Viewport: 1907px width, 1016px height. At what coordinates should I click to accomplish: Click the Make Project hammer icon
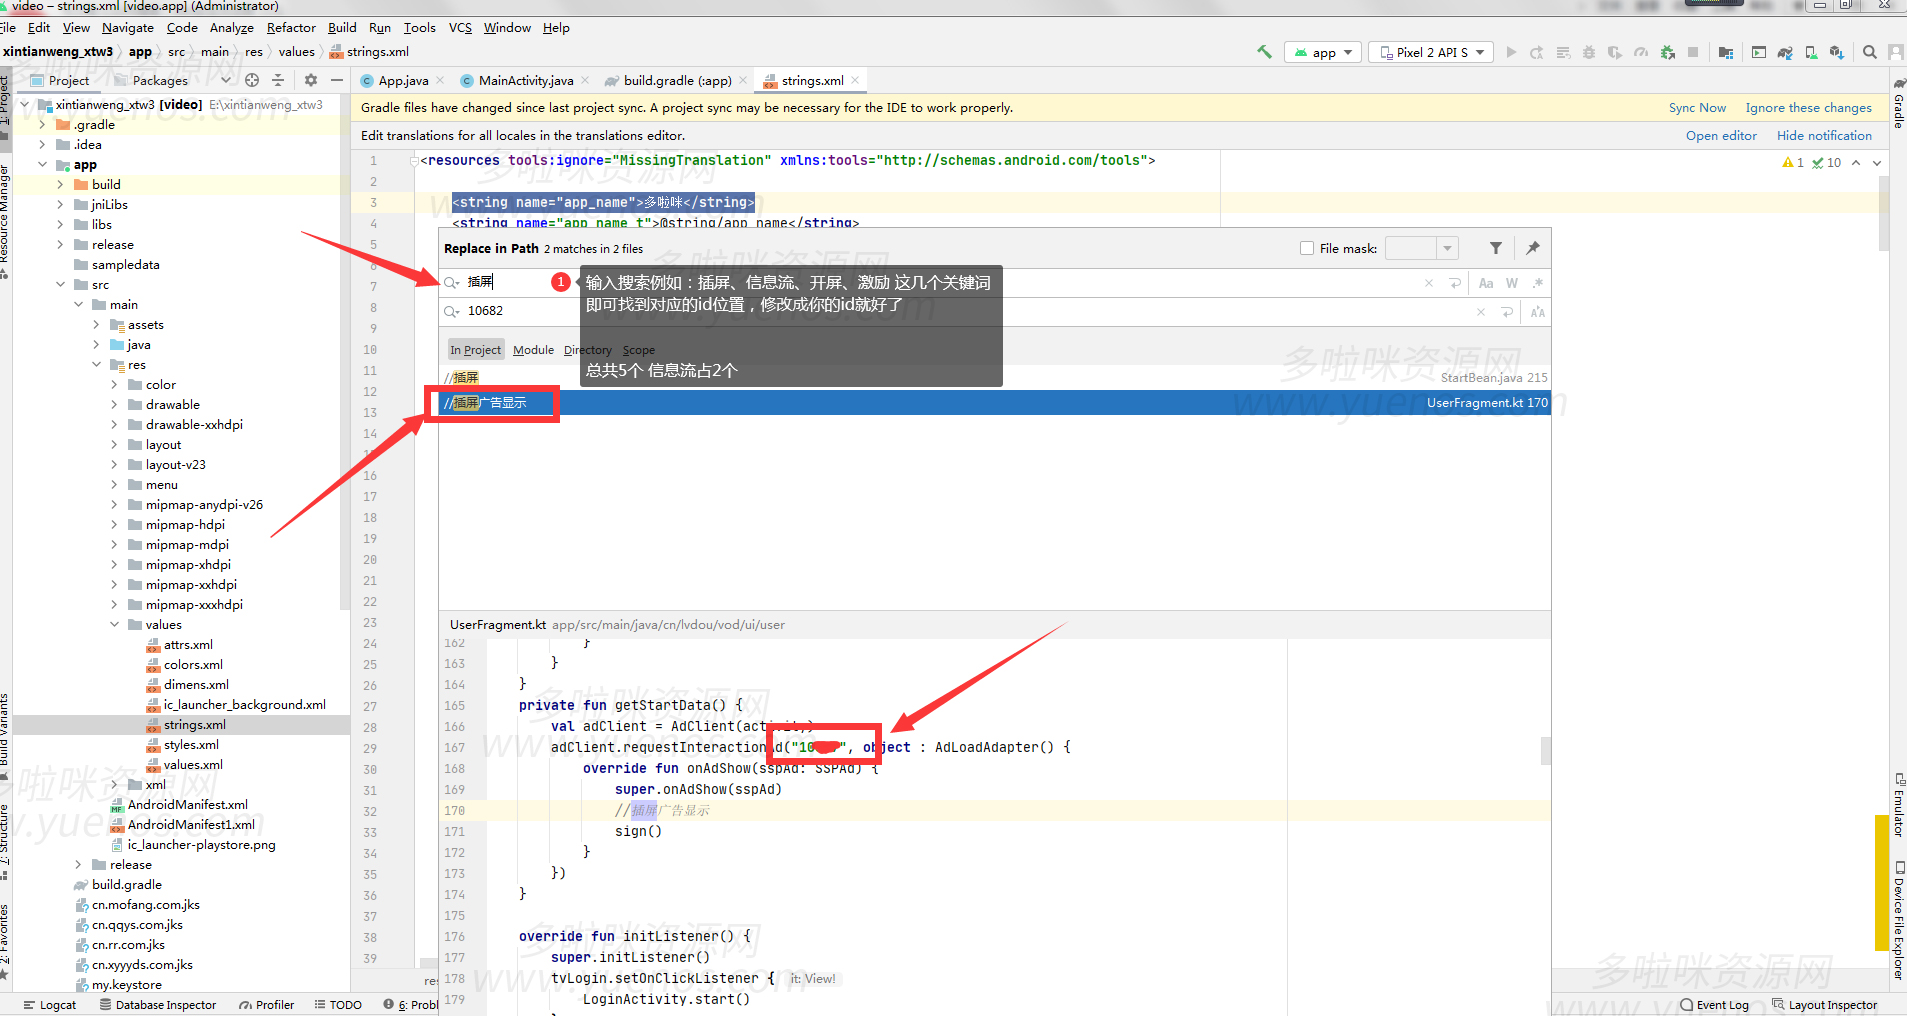(1265, 52)
